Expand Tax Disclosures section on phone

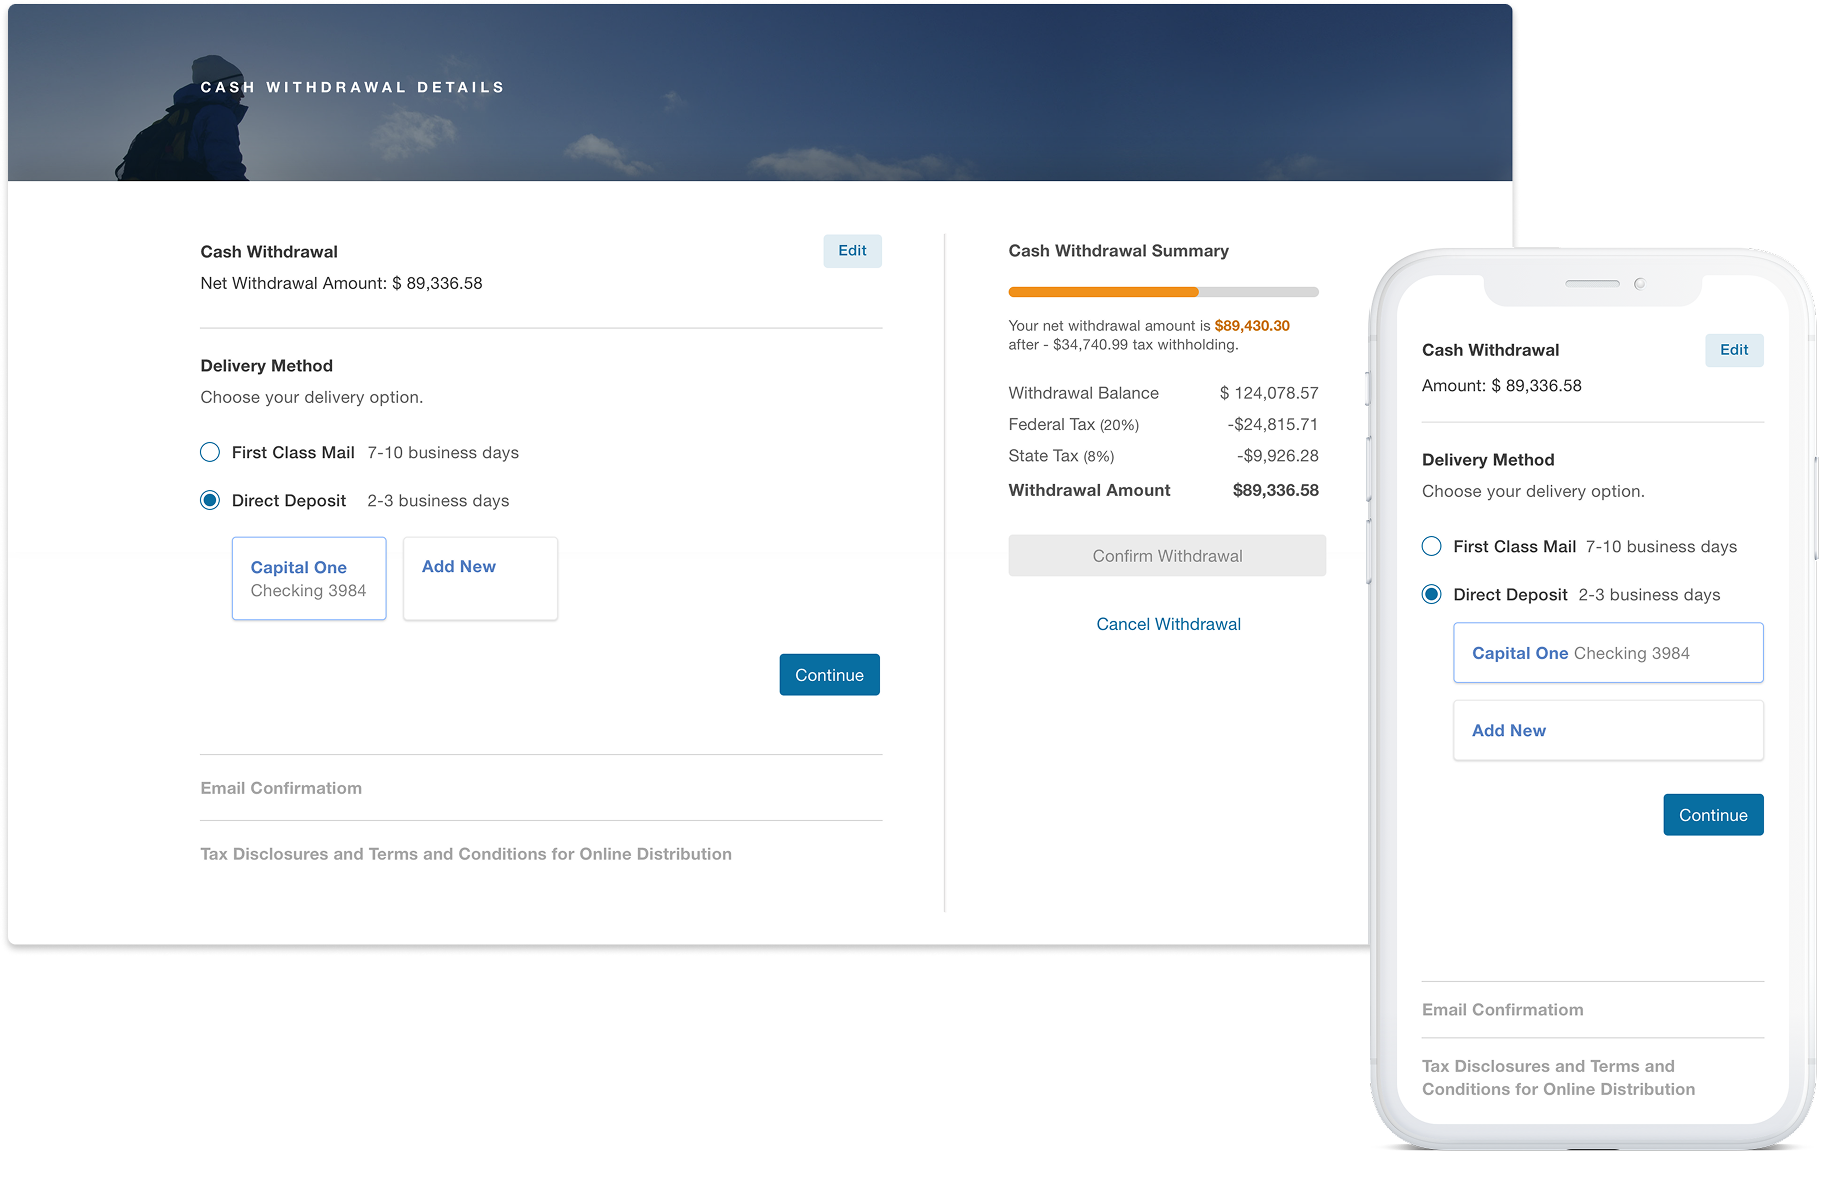[1558, 1078]
